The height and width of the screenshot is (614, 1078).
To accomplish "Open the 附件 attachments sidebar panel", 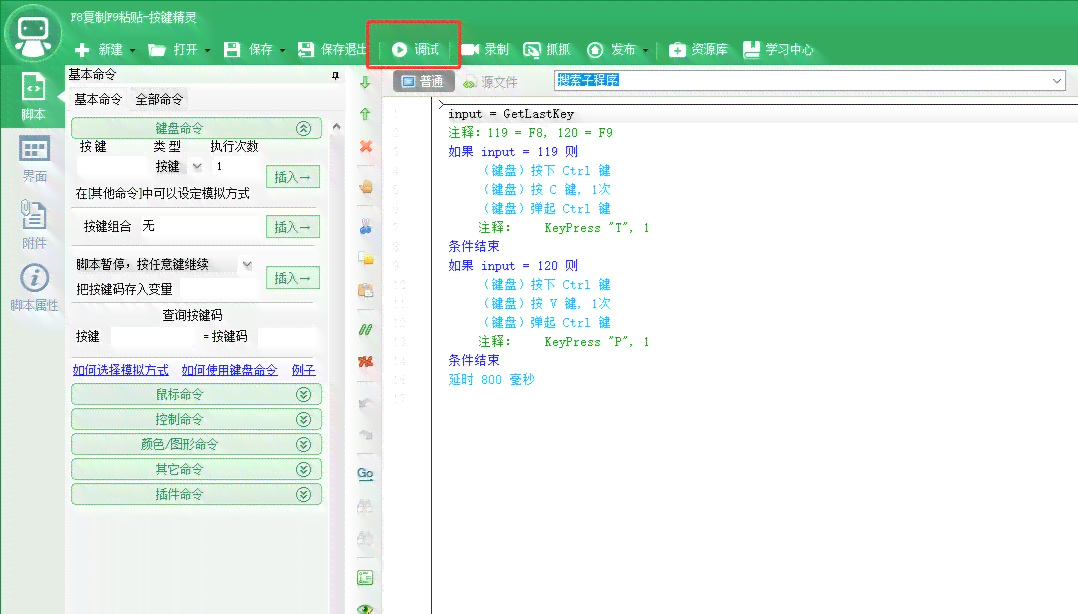I will 34,224.
